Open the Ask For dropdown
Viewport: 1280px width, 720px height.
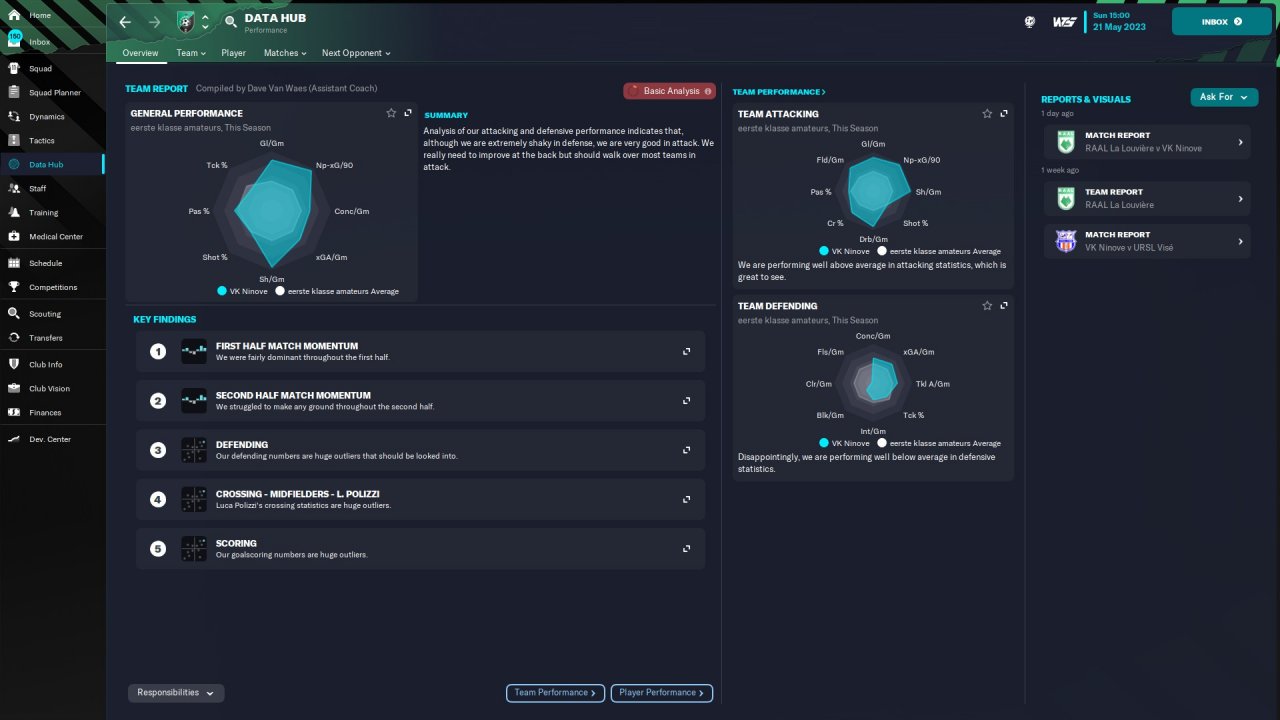click(1224, 97)
